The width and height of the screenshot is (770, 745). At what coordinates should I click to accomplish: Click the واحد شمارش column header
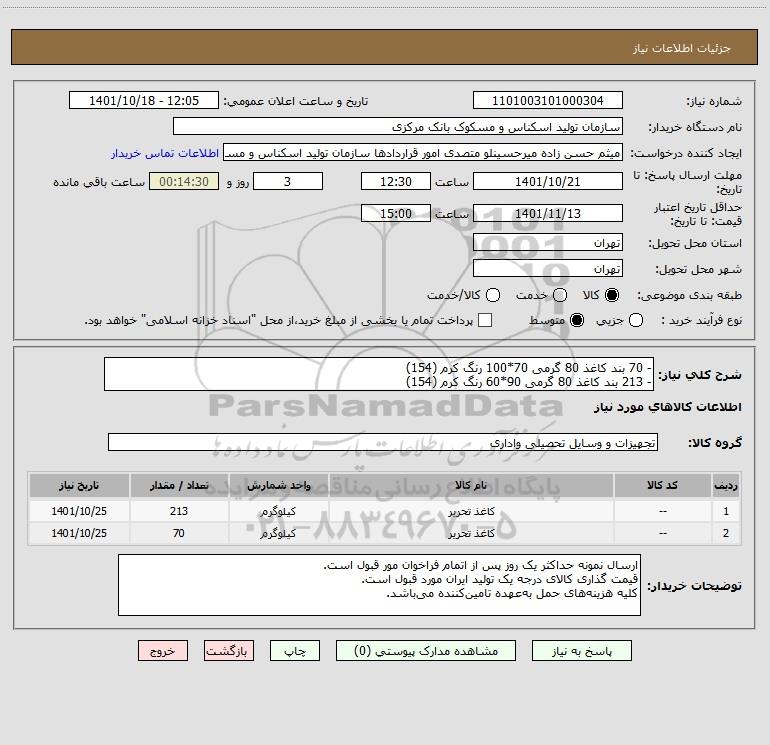pyautogui.click(x=278, y=486)
